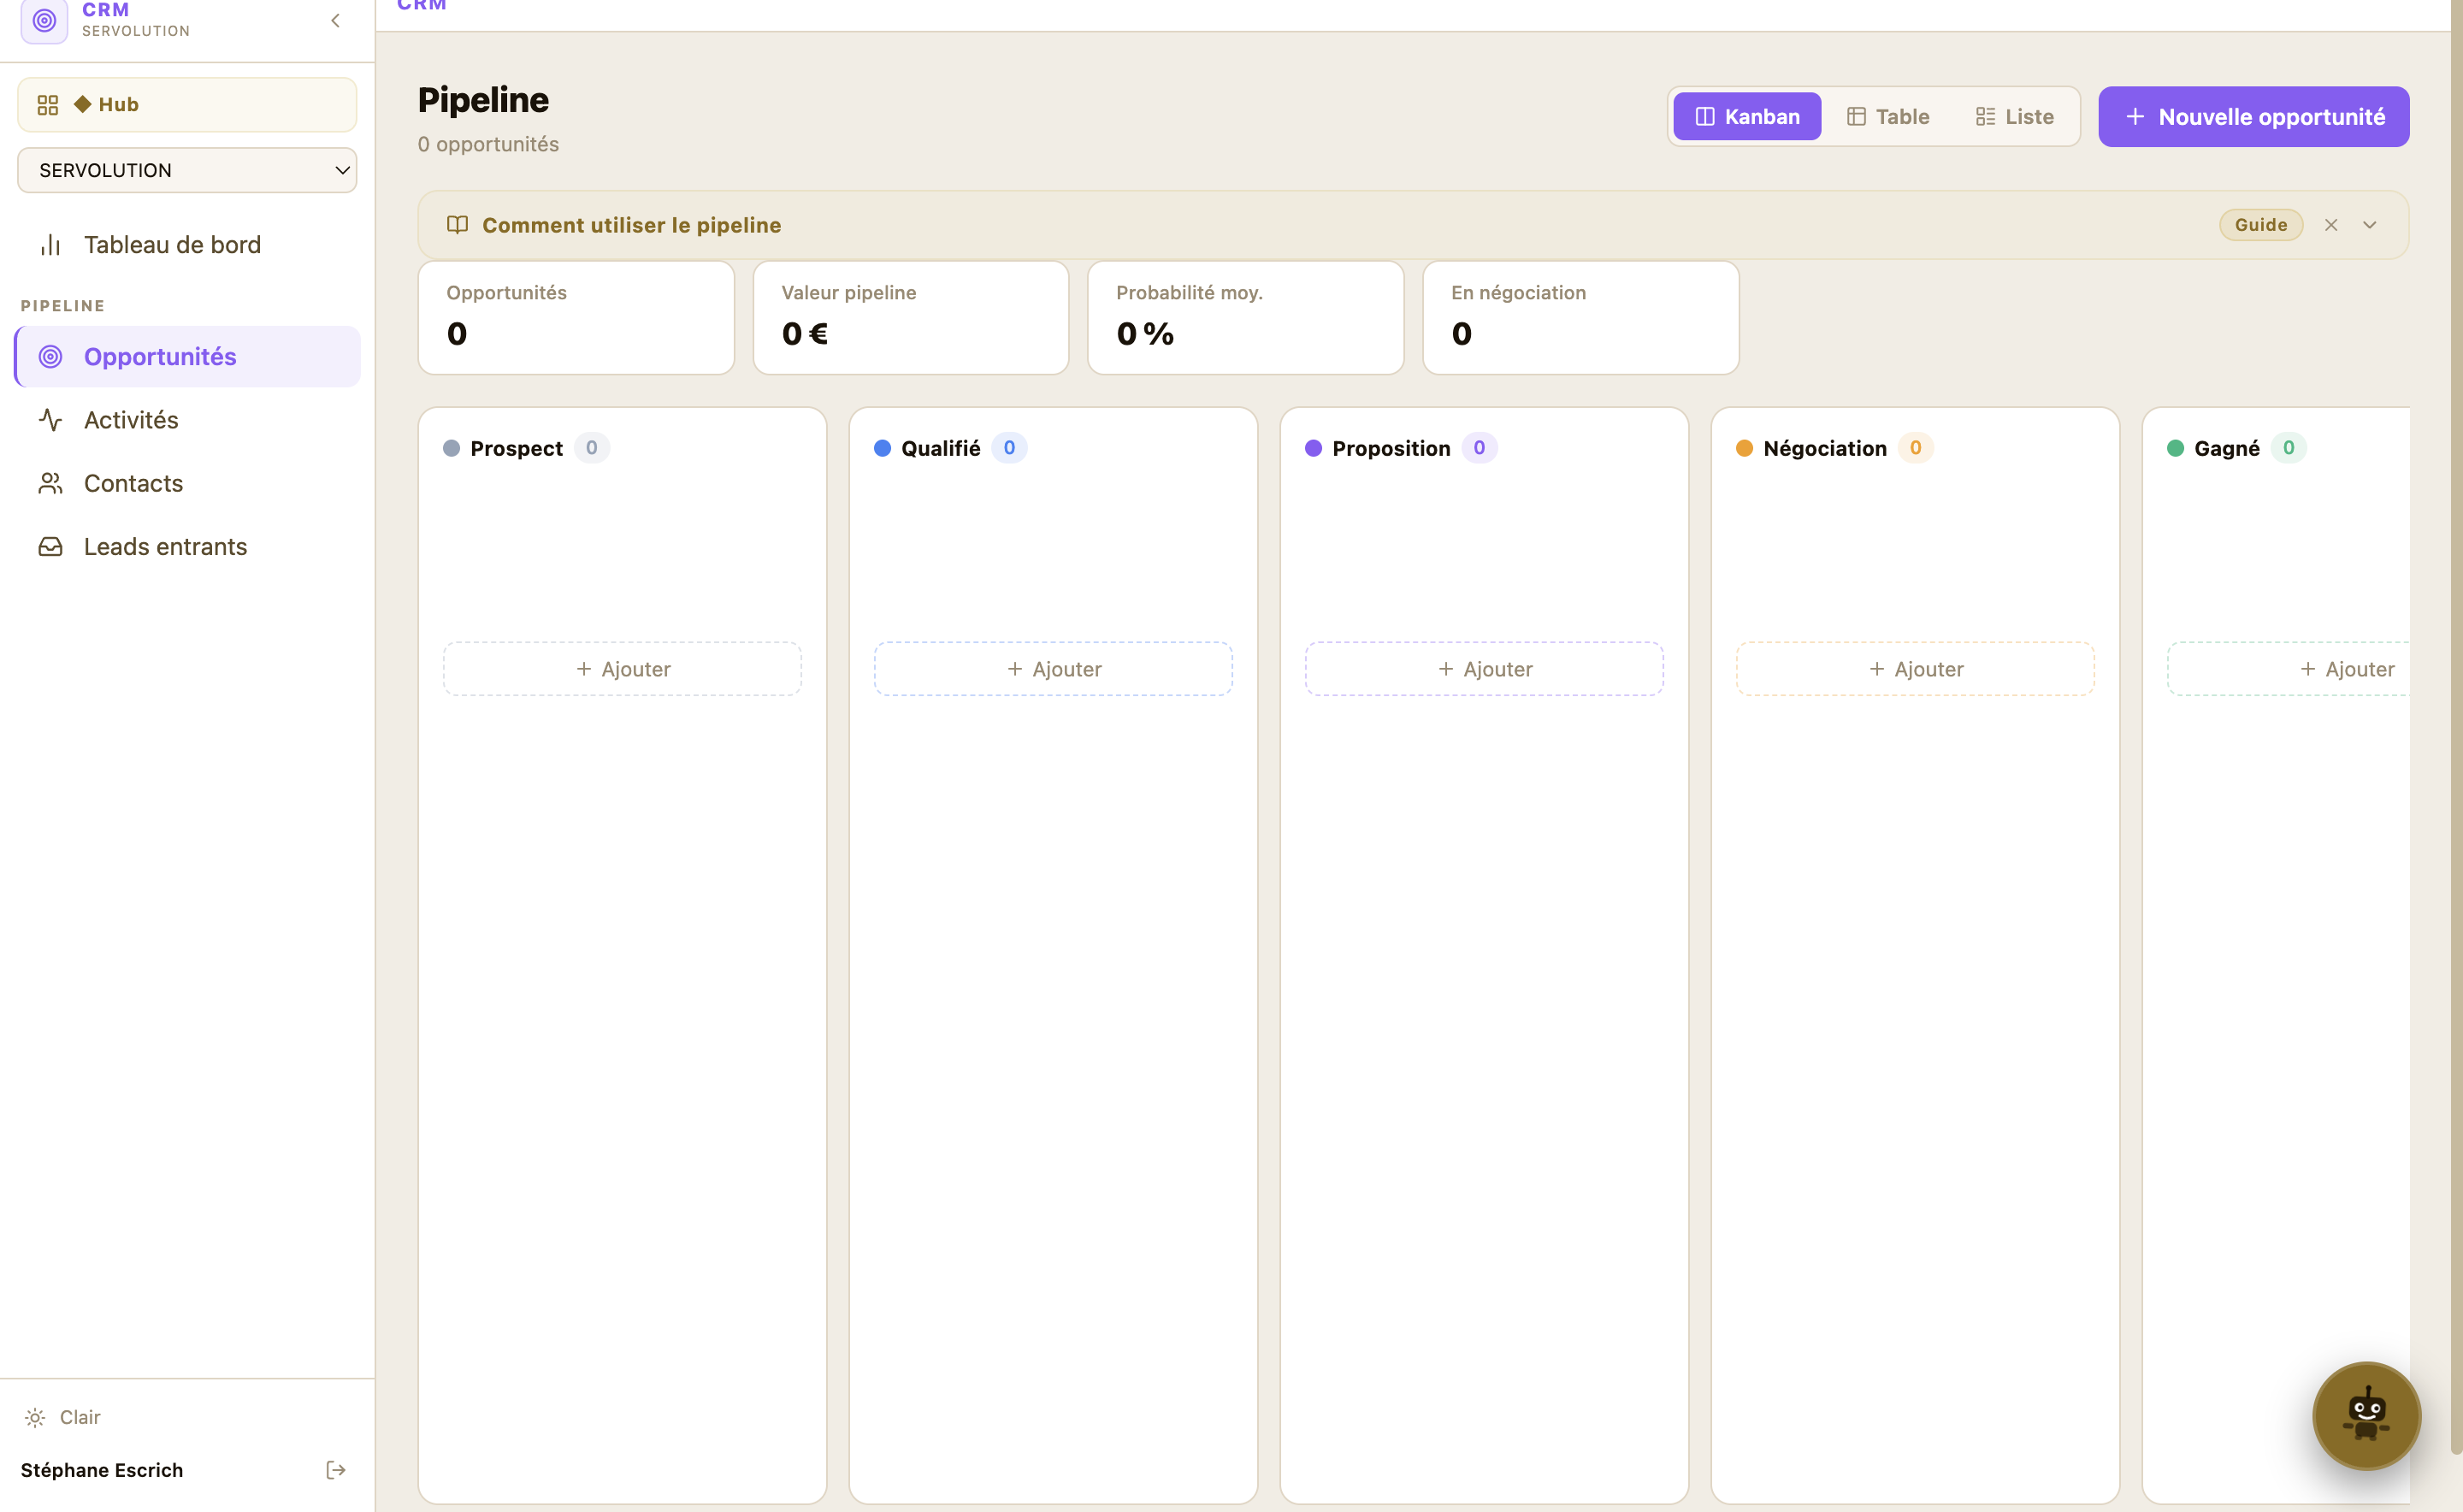Toggle the Clair light theme
This screenshot has width=2463, height=1512.
pos(63,1416)
